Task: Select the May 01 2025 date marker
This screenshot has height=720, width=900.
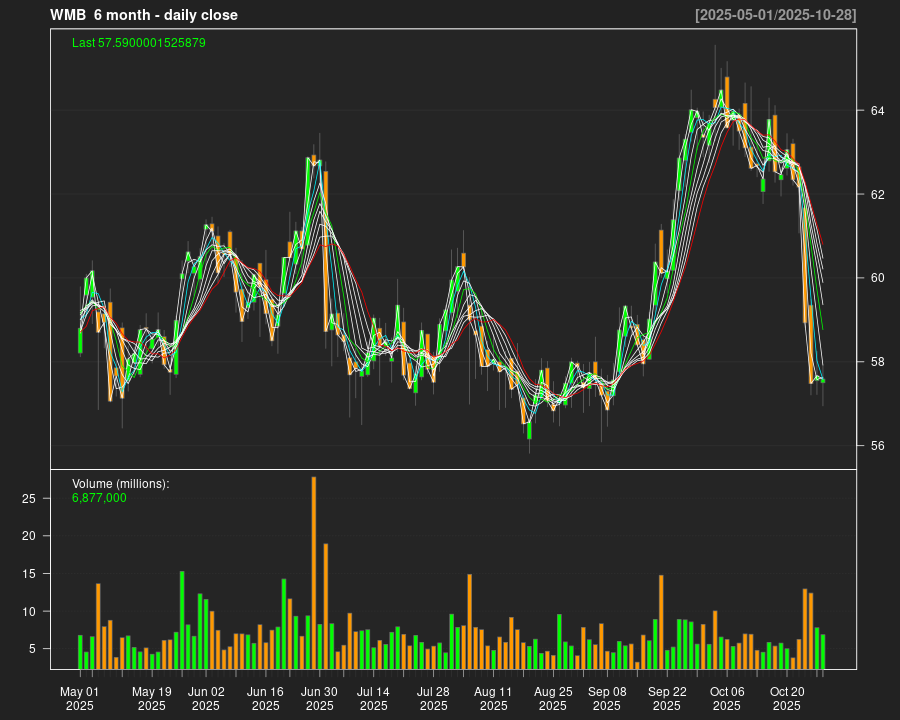Action: [x=80, y=698]
